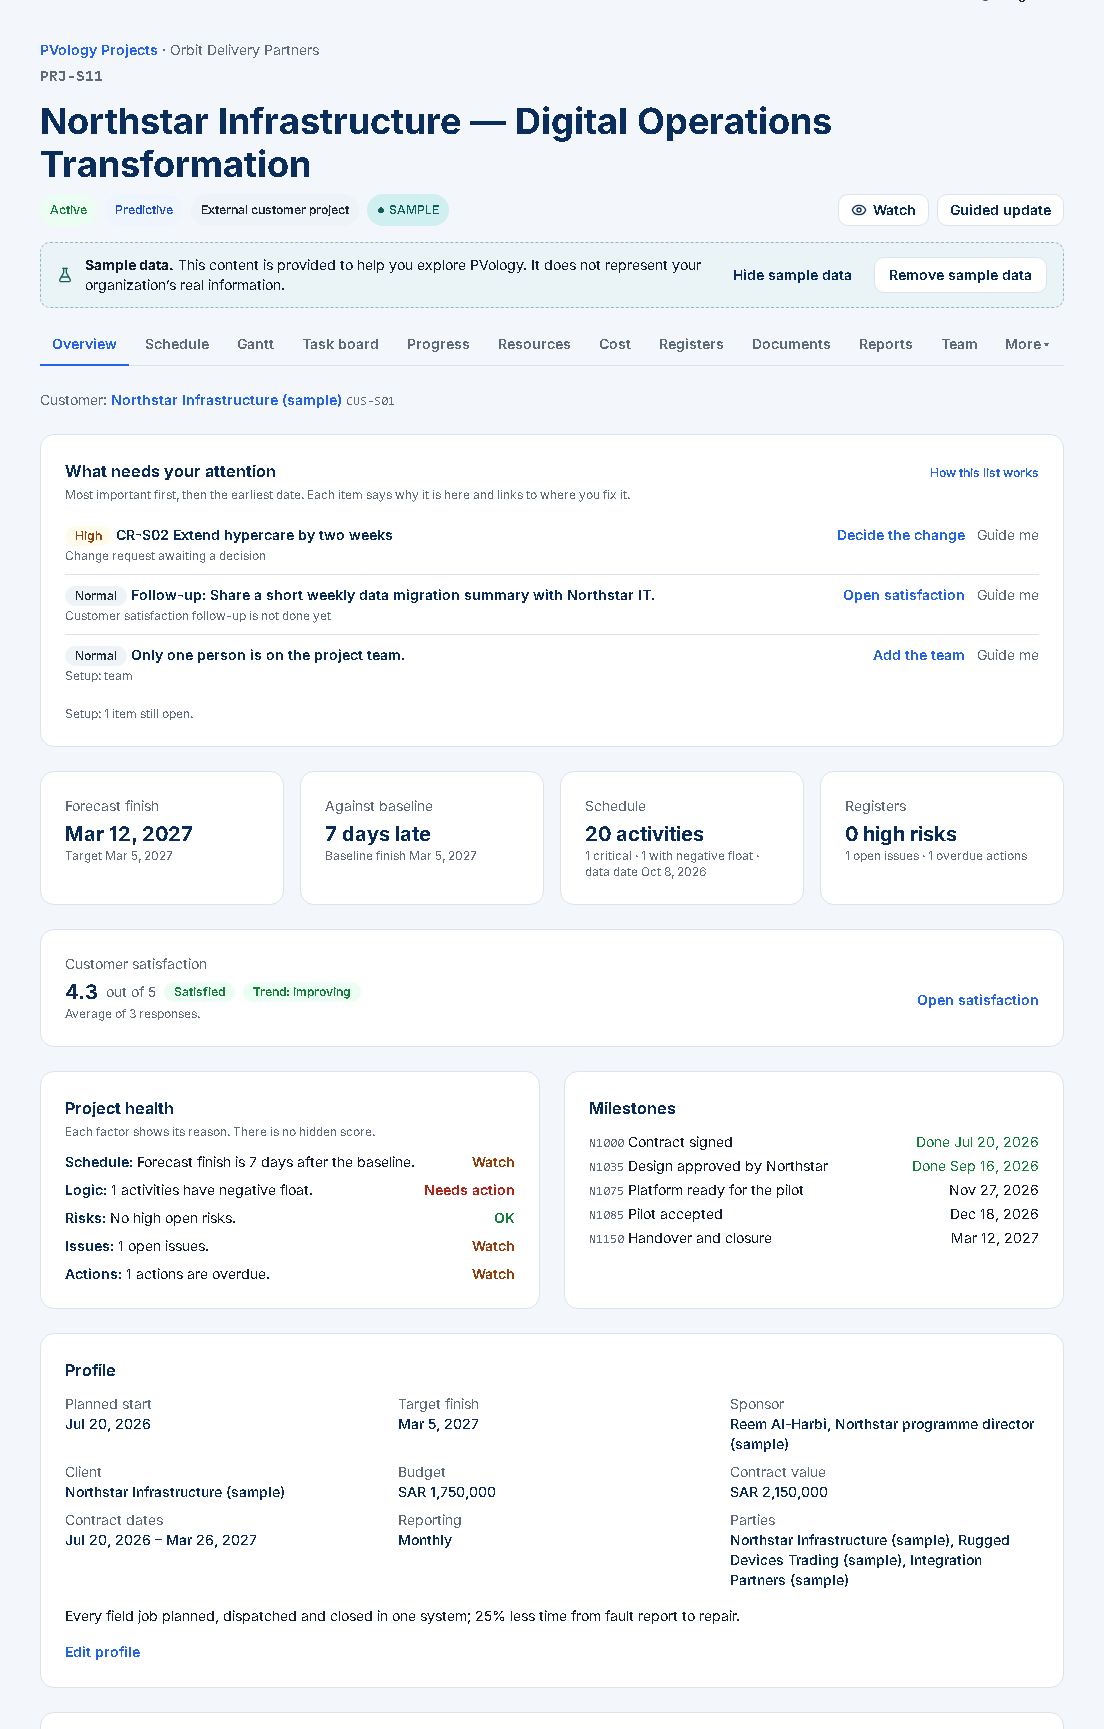Viewport: 1104px width, 1729px height.
Task: Click 'Add the team' link
Action: pyautogui.click(x=919, y=655)
